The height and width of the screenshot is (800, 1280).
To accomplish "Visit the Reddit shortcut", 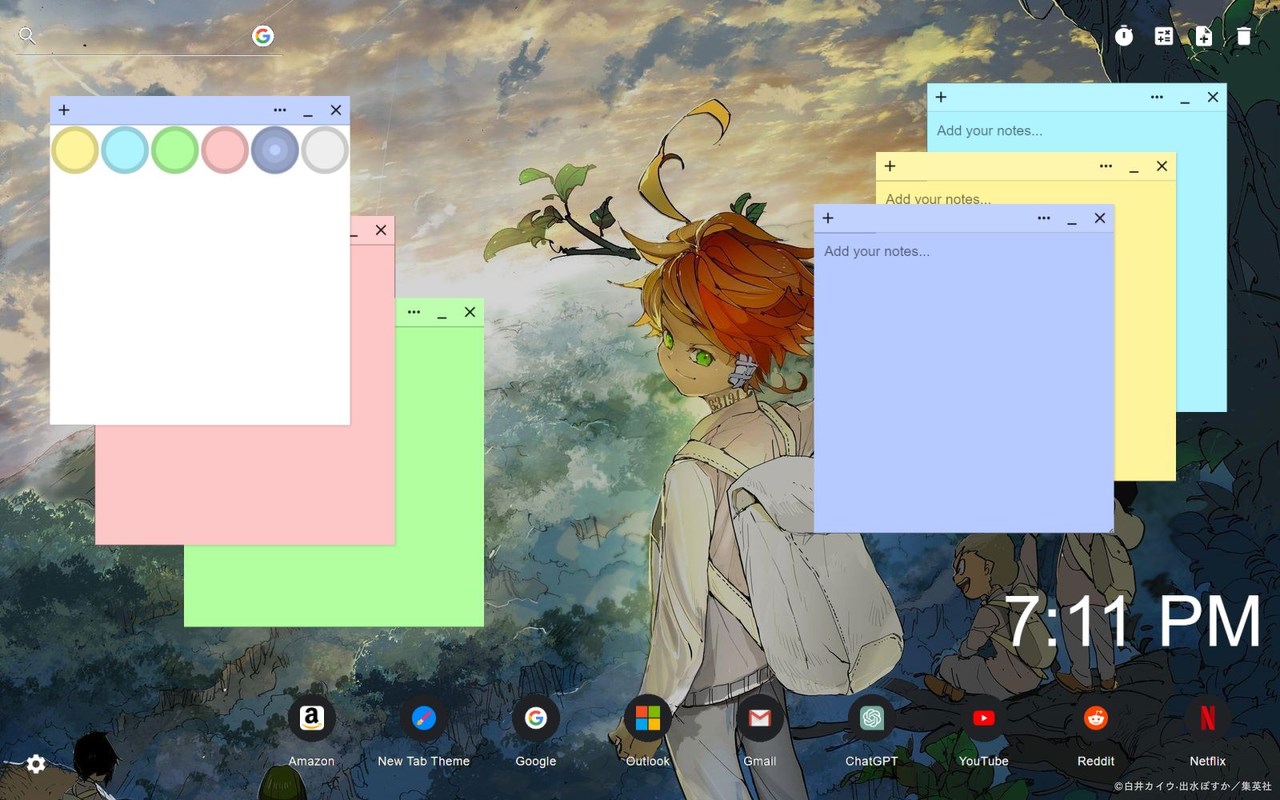I will coord(1096,718).
